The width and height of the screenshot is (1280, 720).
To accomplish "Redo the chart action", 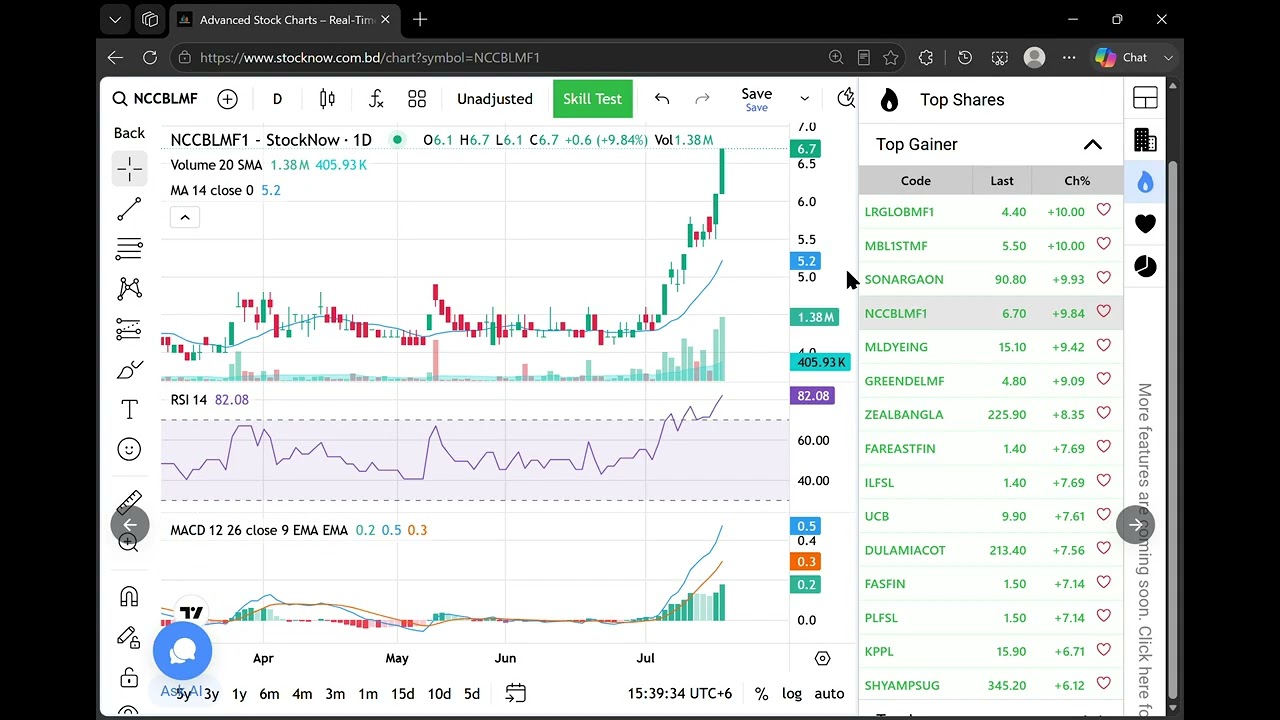I will tap(702, 99).
